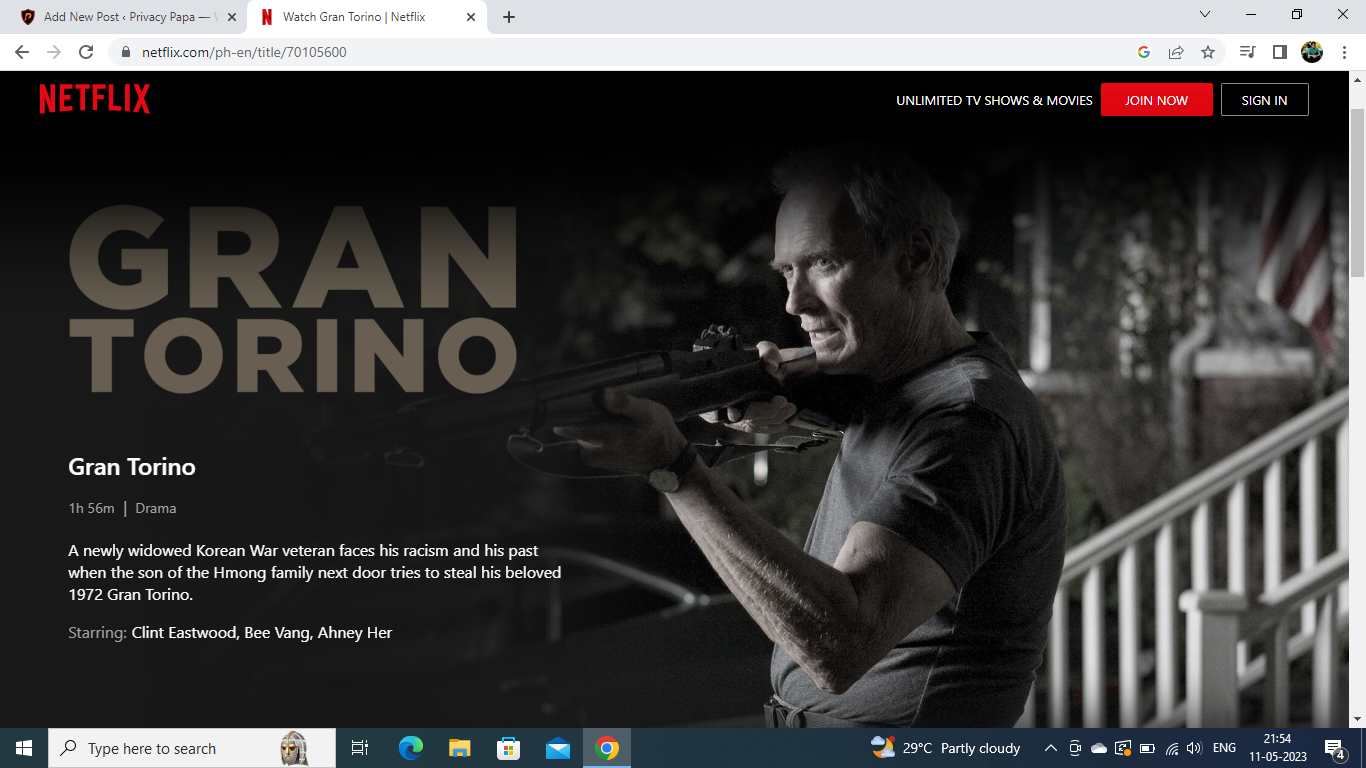The image size is (1366, 768).
Task: Open the Mail app from the taskbar
Action: [x=558, y=748]
